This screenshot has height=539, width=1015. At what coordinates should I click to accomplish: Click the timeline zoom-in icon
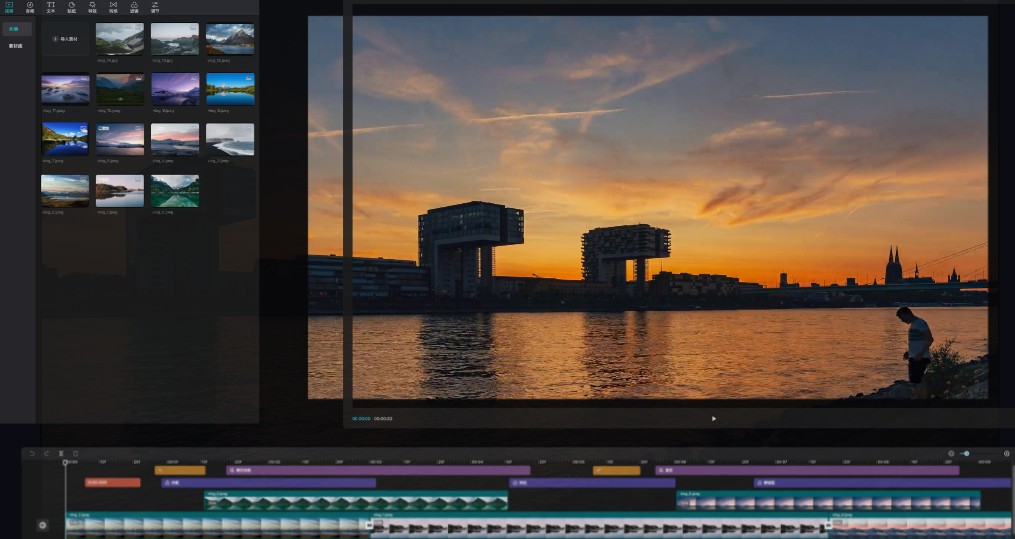(x=1006, y=454)
